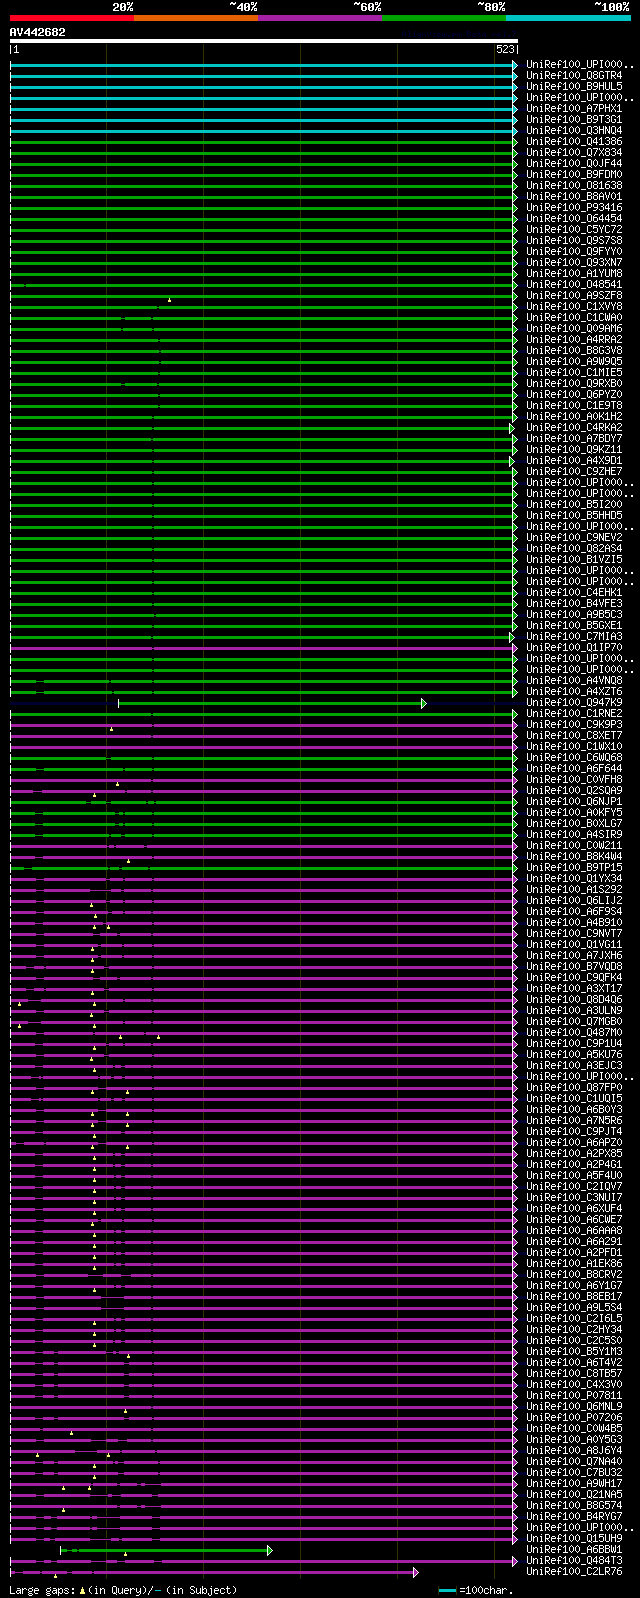Select hit label UniRef100_Q9FYY0

574,252
